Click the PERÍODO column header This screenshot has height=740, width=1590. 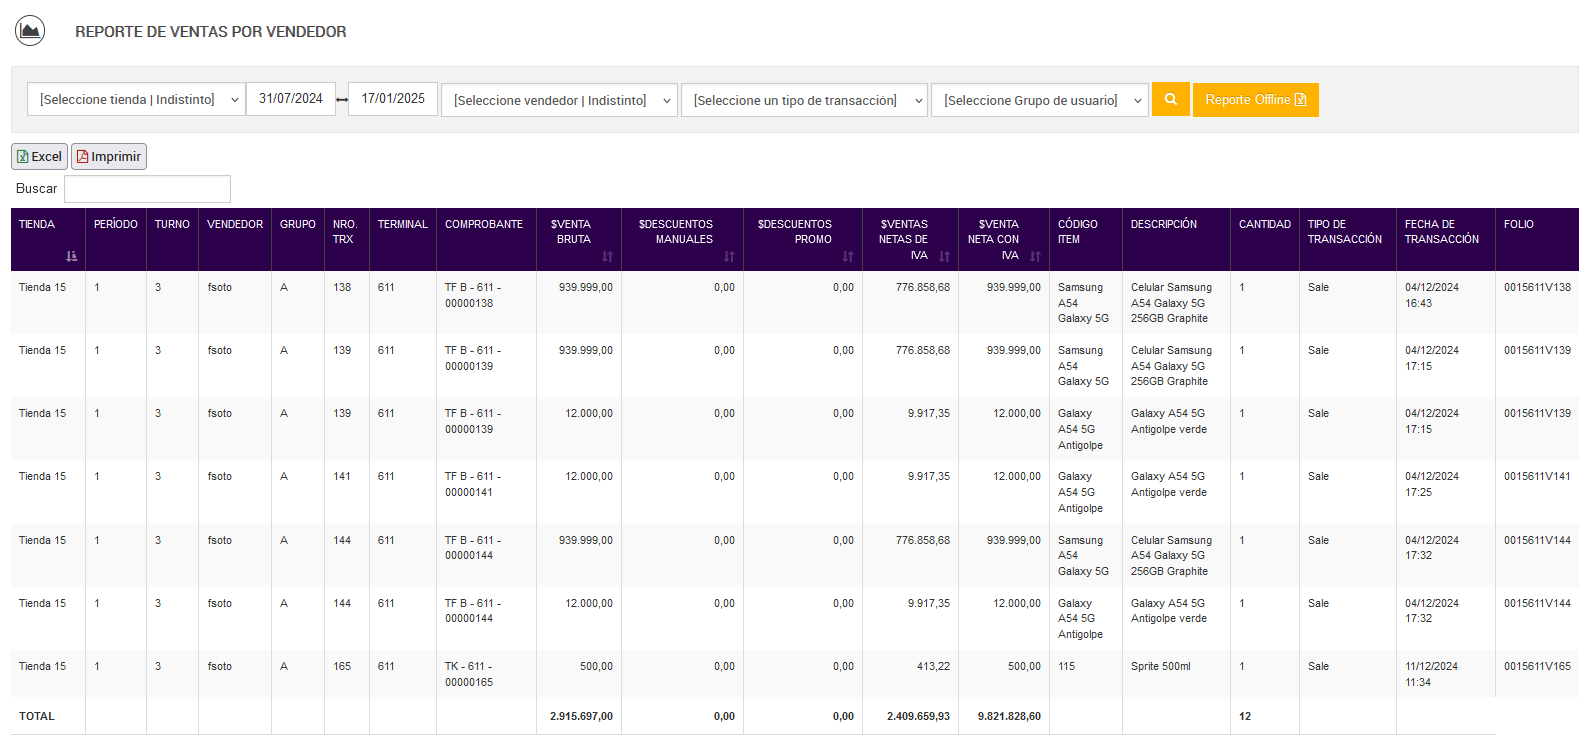coord(116,239)
